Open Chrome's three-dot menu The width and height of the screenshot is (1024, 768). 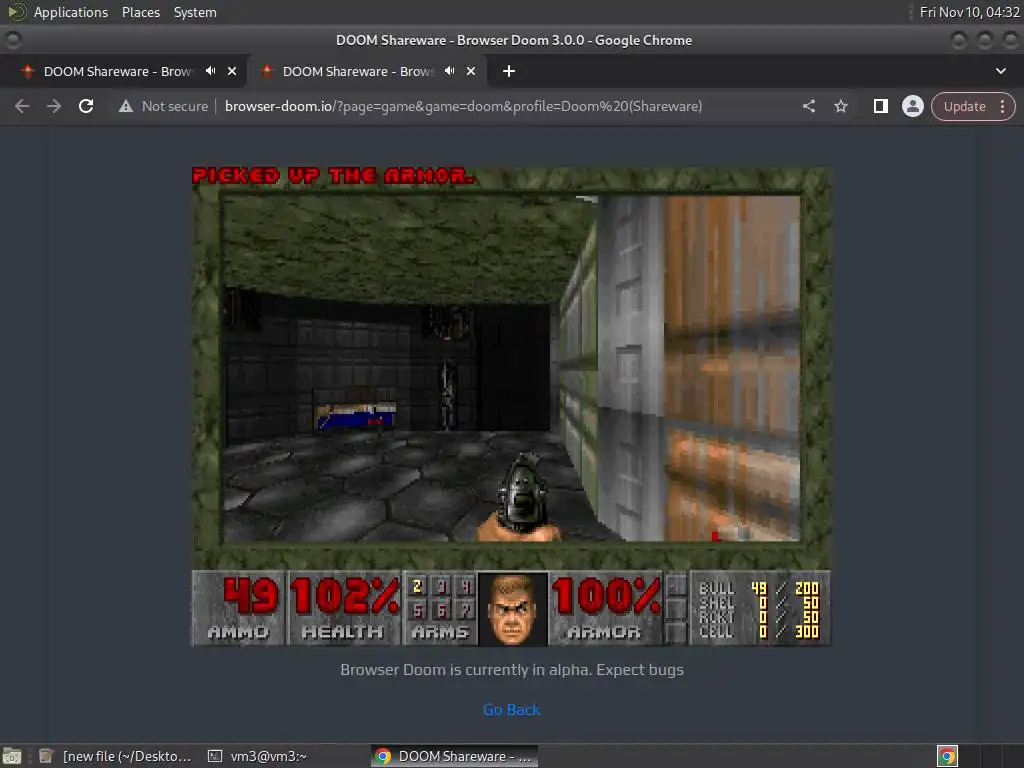[1002, 106]
